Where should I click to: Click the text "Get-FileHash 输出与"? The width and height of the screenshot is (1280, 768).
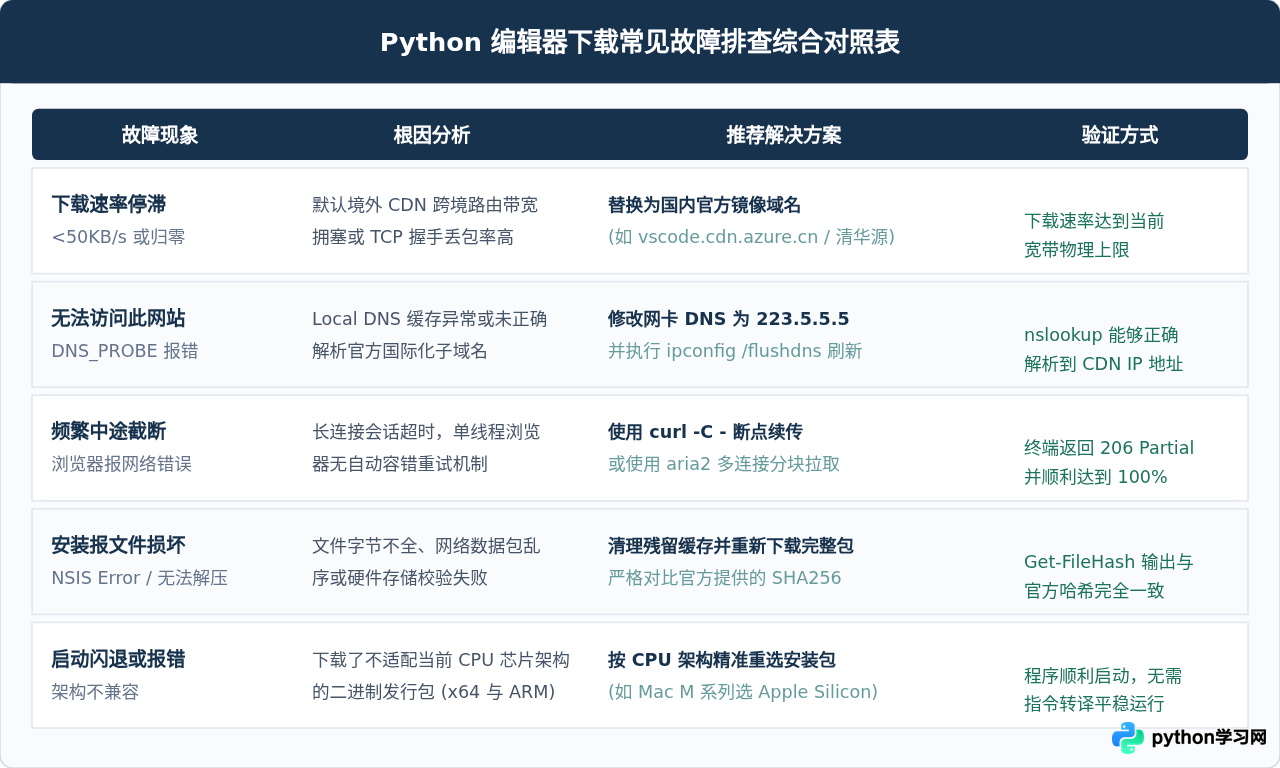(1109, 562)
